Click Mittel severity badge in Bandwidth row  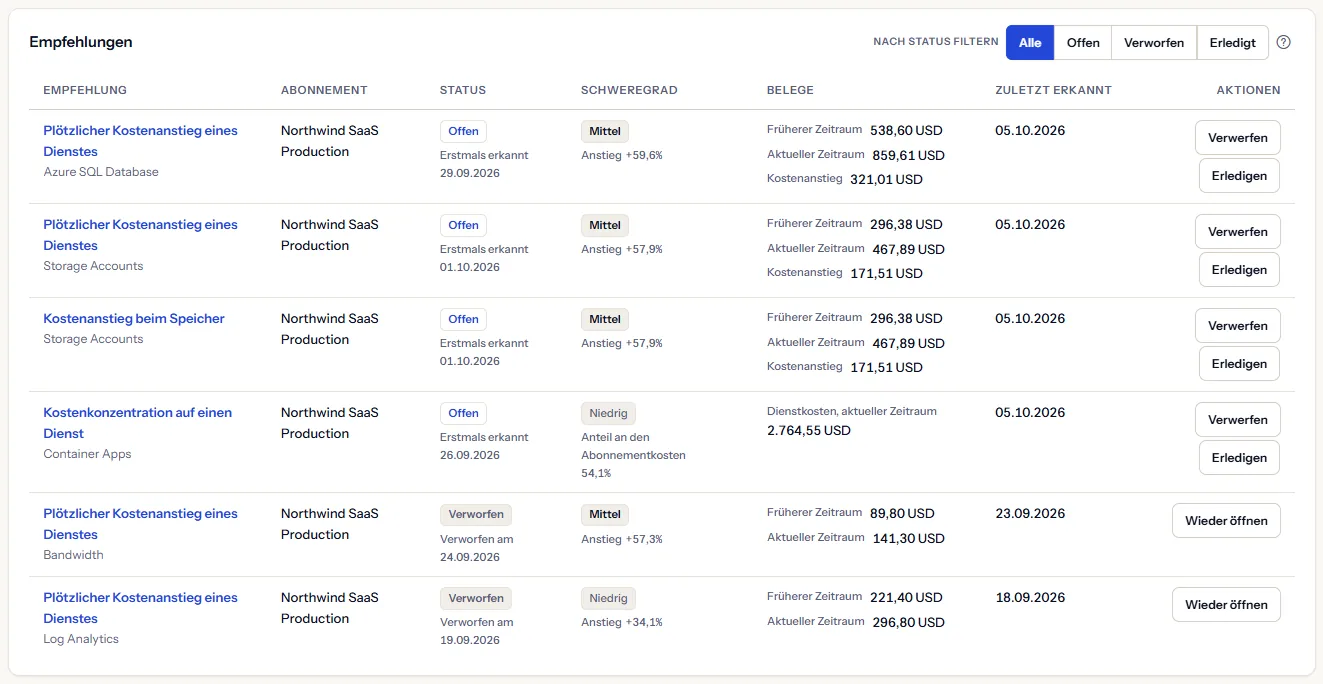point(605,515)
